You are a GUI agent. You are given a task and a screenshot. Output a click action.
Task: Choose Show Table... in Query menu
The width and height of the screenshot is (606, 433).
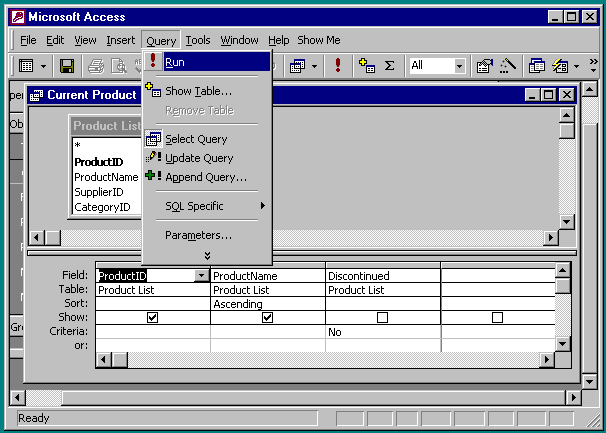click(207, 91)
